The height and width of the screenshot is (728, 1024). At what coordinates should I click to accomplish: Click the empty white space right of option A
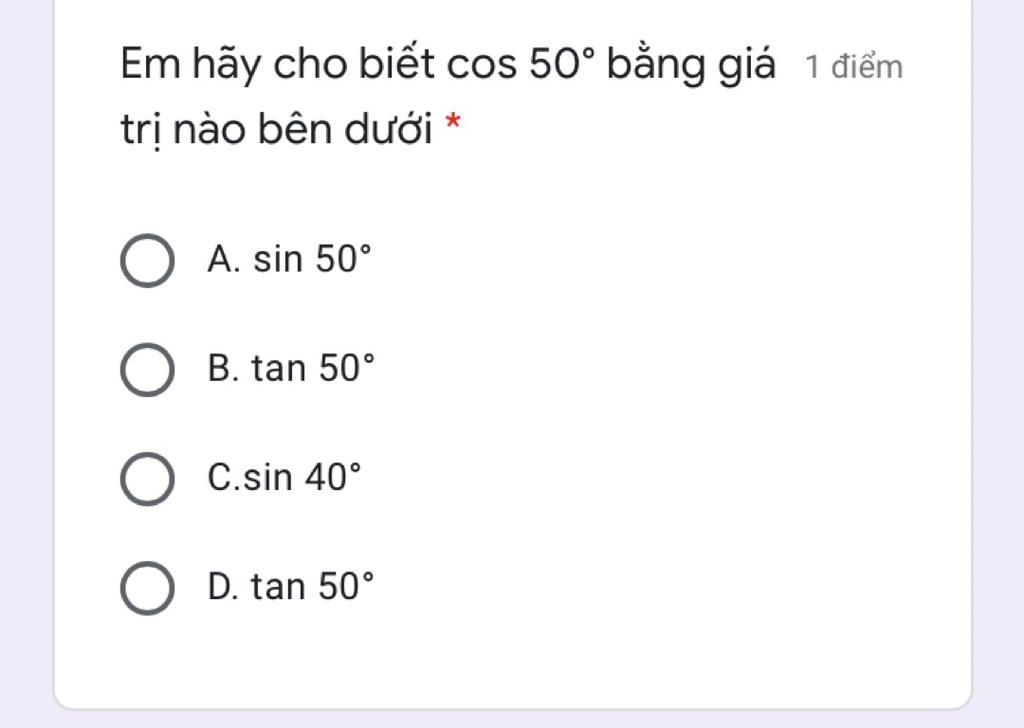[x=650, y=261]
